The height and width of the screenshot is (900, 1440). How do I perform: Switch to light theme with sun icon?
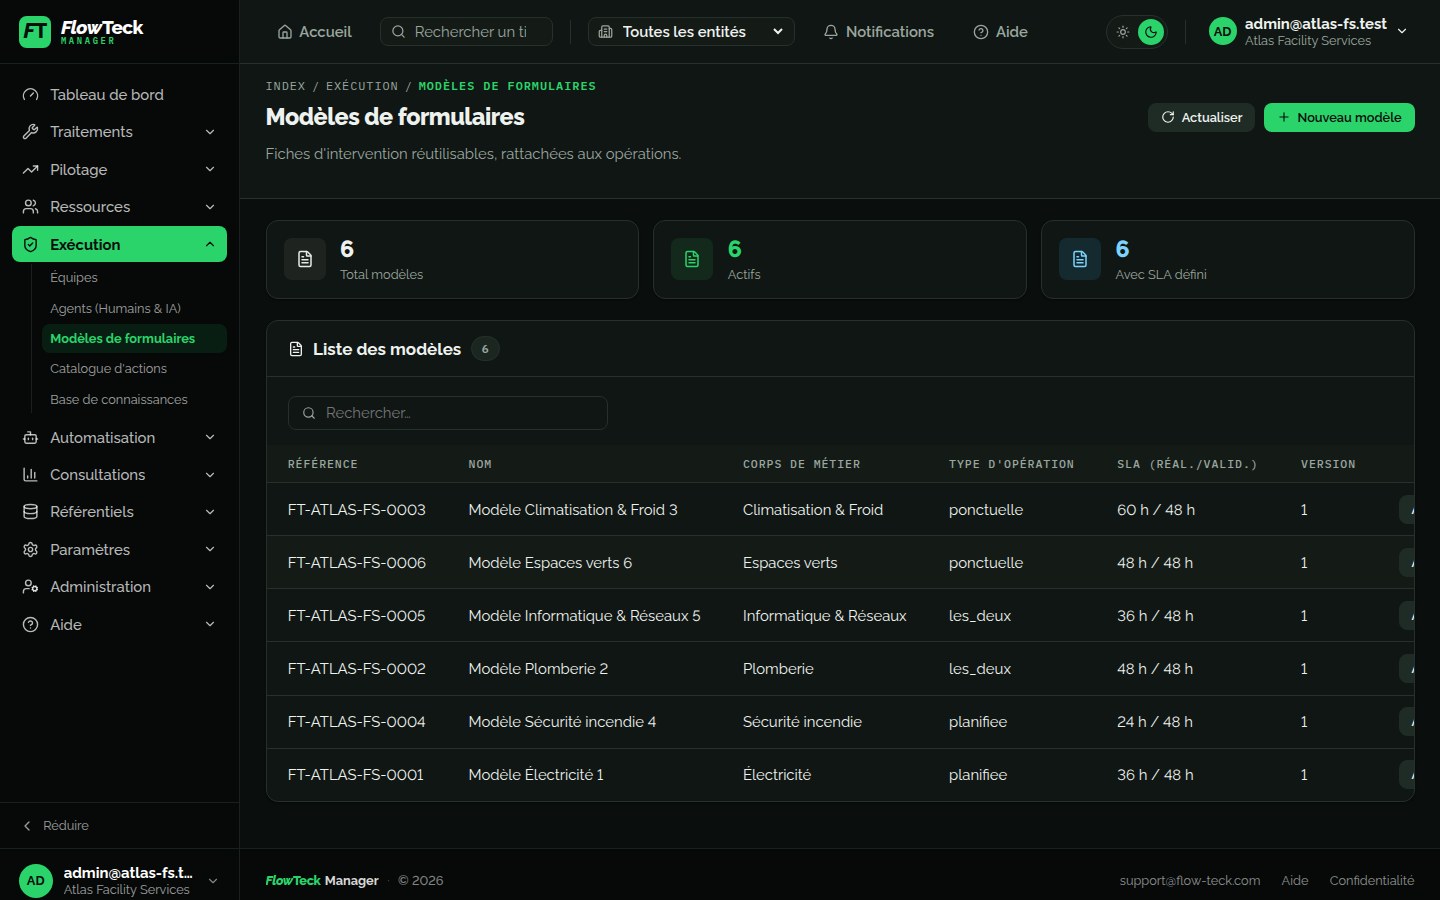[x=1123, y=32]
